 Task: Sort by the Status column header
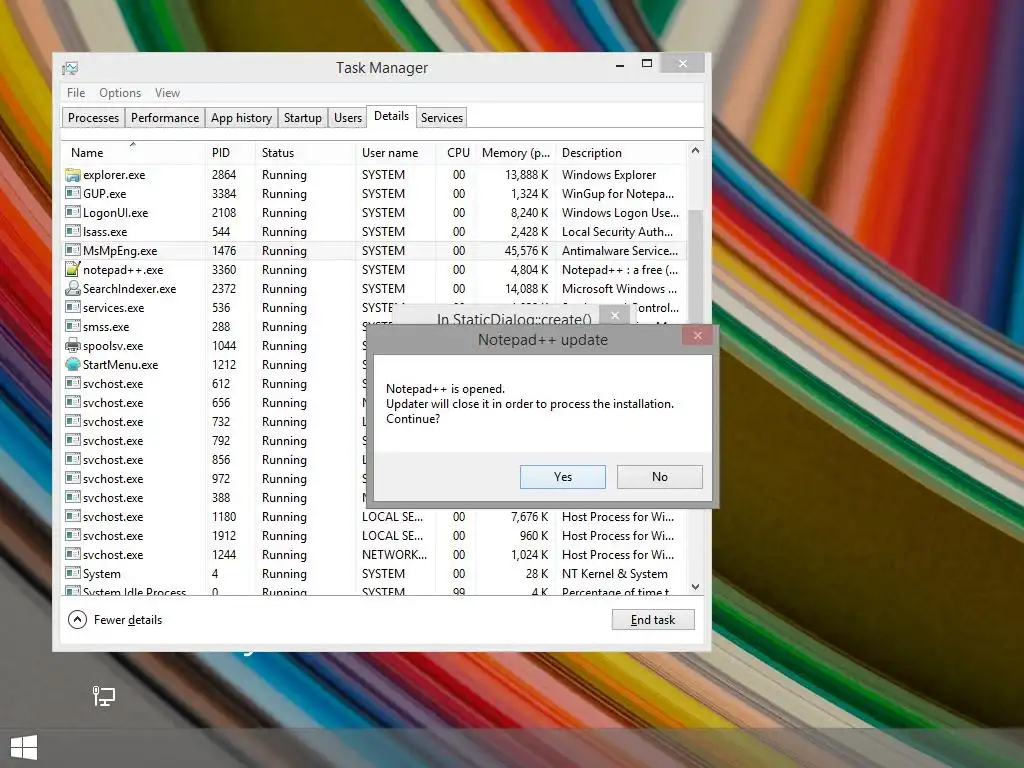click(305, 153)
